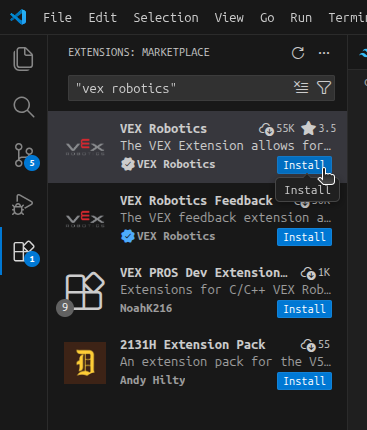The image size is (367, 430).
Task: Open the Run and Debug view
Action: (23, 204)
